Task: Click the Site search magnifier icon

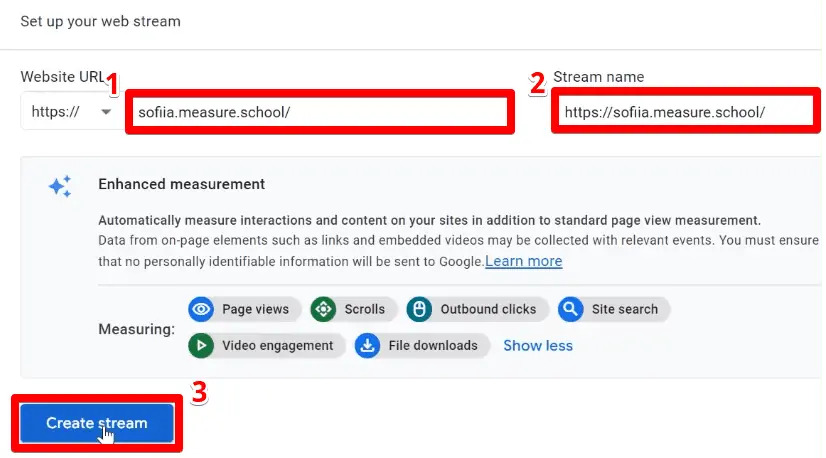Action: click(x=571, y=309)
